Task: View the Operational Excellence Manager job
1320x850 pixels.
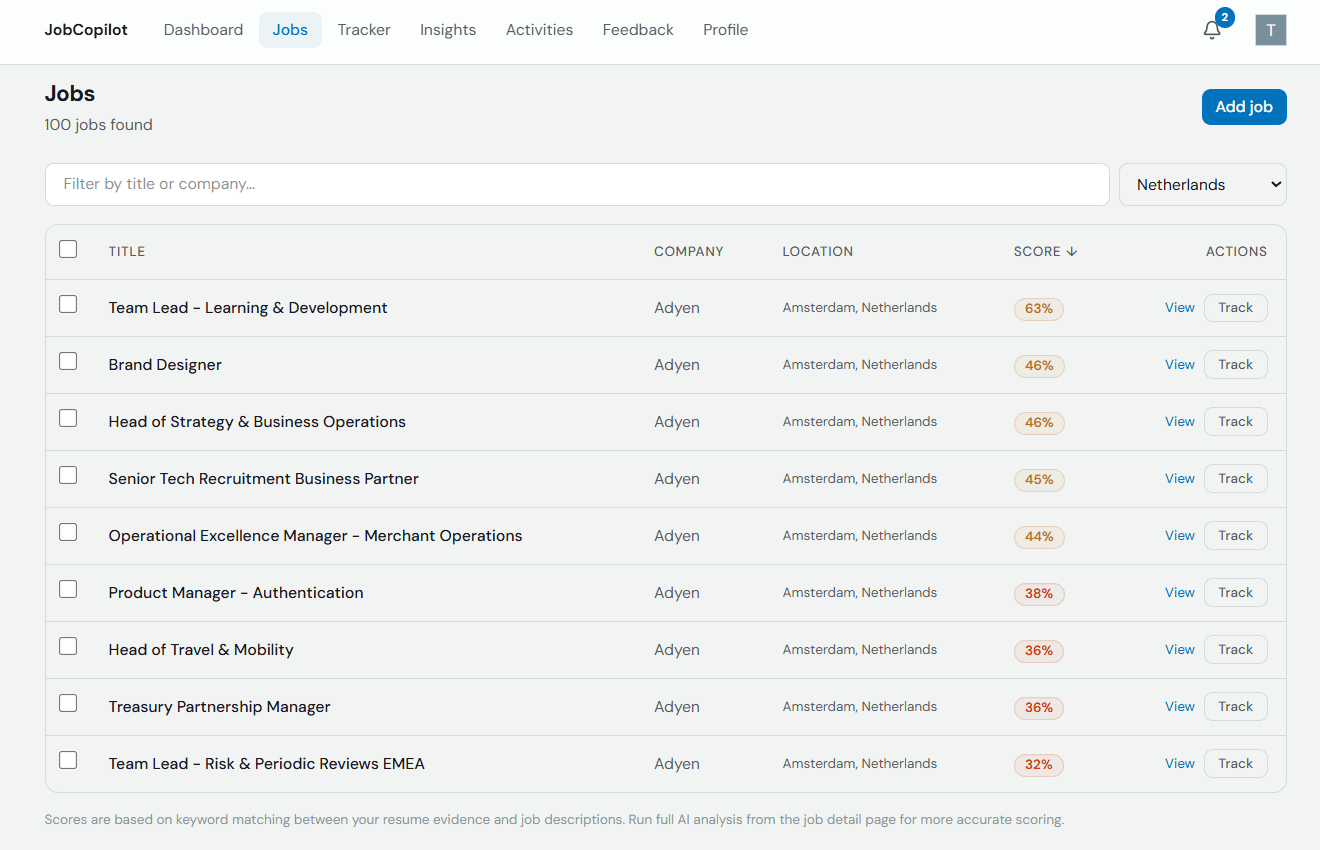Action: [1179, 536]
